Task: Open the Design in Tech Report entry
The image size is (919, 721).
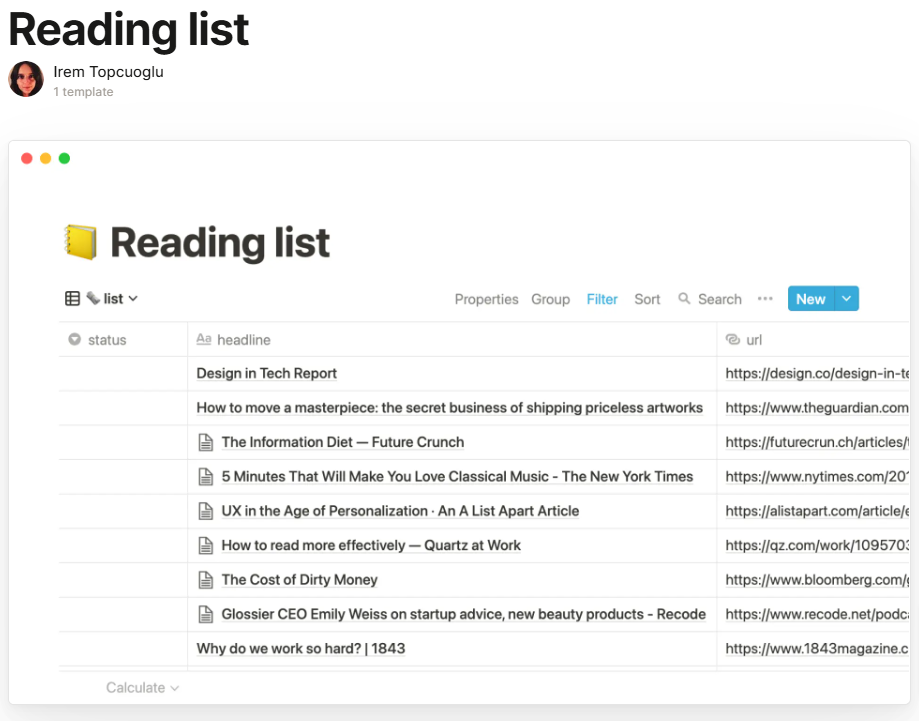Action: pos(267,373)
